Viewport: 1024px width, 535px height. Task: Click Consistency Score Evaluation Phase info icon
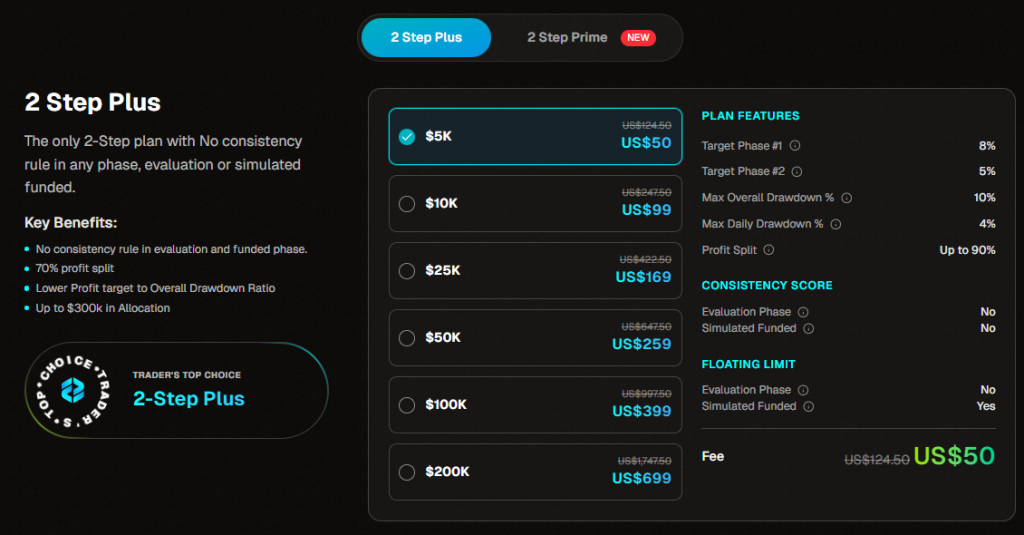(x=802, y=312)
